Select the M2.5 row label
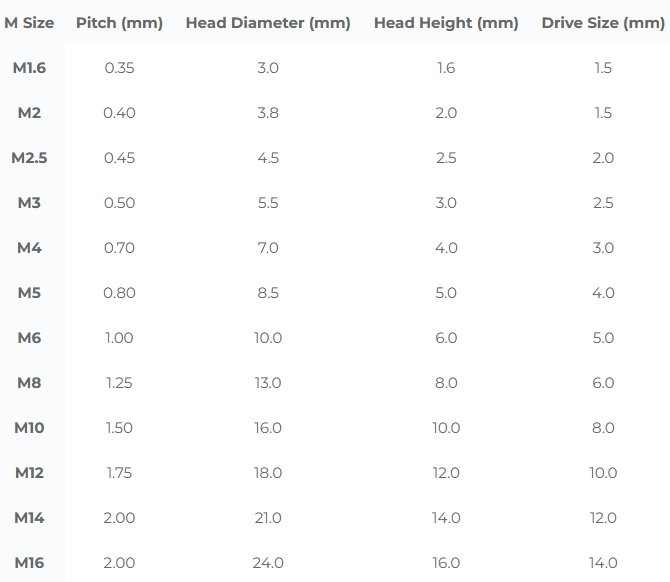Image resolution: width=670 pixels, height=582 pixels. [29, 158]
